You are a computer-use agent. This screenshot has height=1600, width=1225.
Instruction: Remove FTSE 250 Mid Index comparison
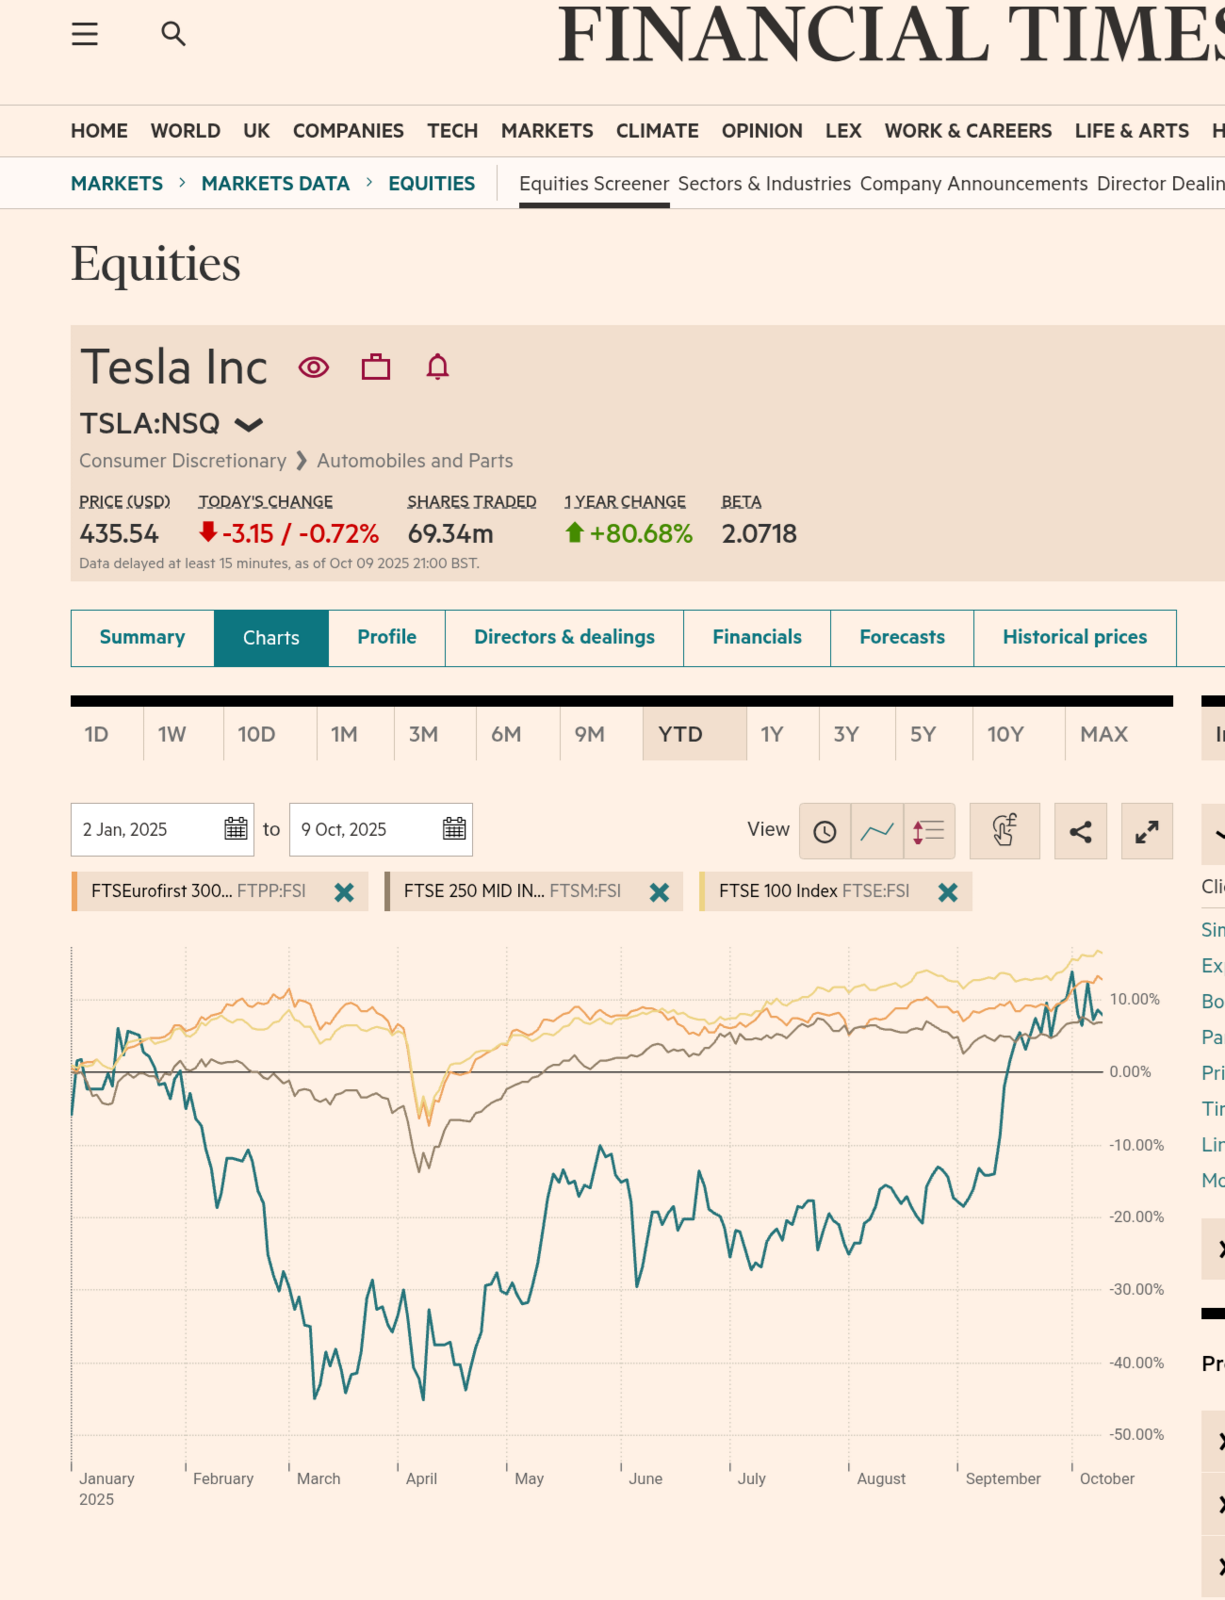[659, 892]
